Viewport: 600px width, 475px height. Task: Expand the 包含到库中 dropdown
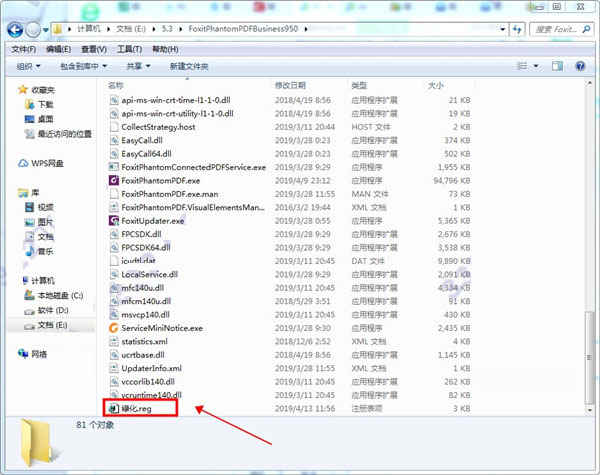click(83, 67)
